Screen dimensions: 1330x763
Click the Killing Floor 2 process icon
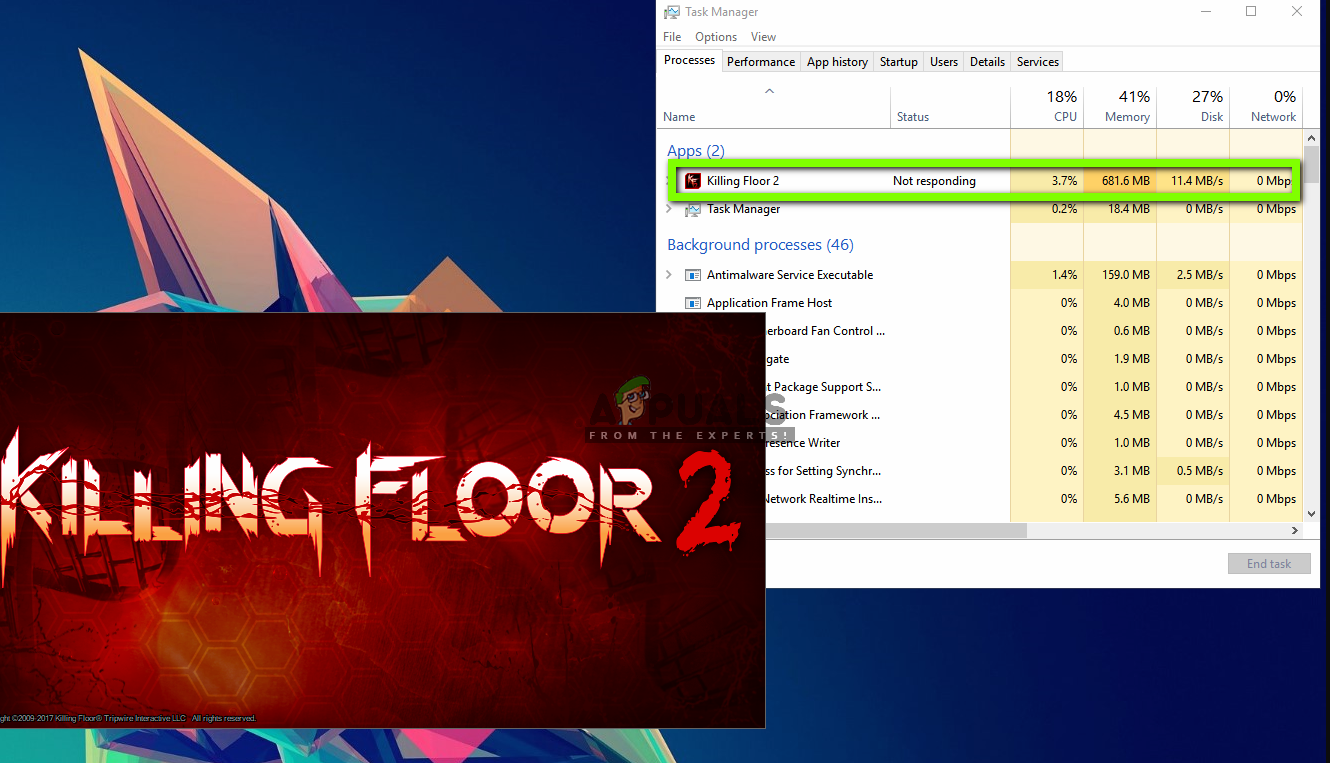click(x=692, y=181)
